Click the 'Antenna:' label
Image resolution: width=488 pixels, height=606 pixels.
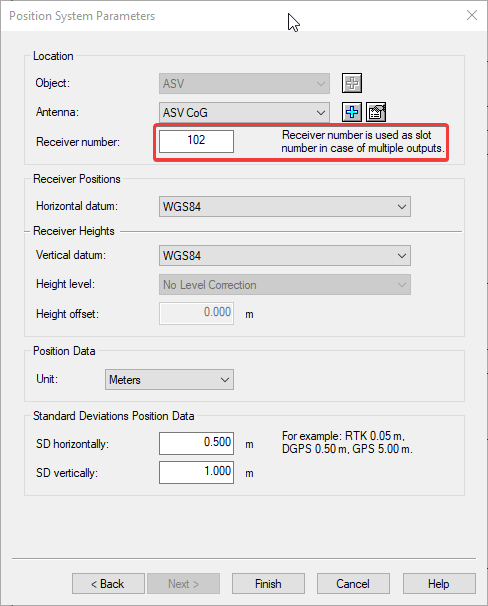(x=57, y=112)
